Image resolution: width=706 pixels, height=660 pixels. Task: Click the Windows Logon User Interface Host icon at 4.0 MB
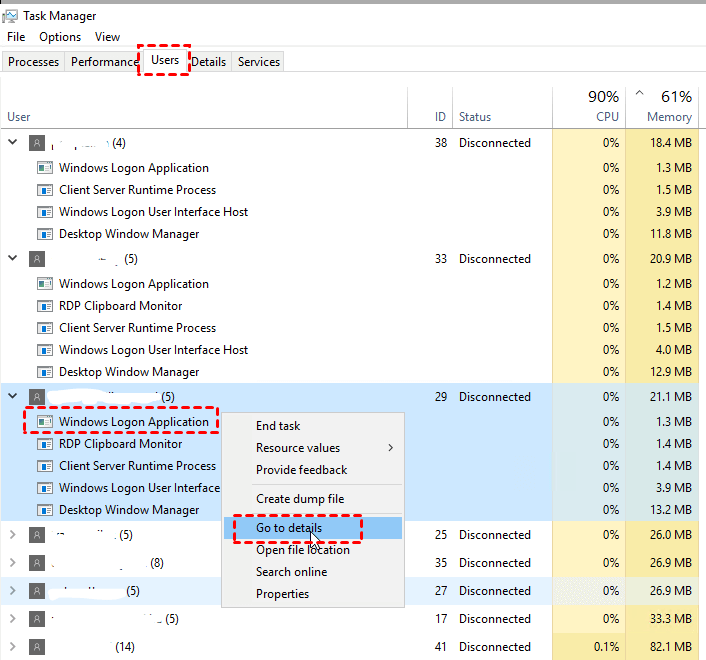pos(44,350)
